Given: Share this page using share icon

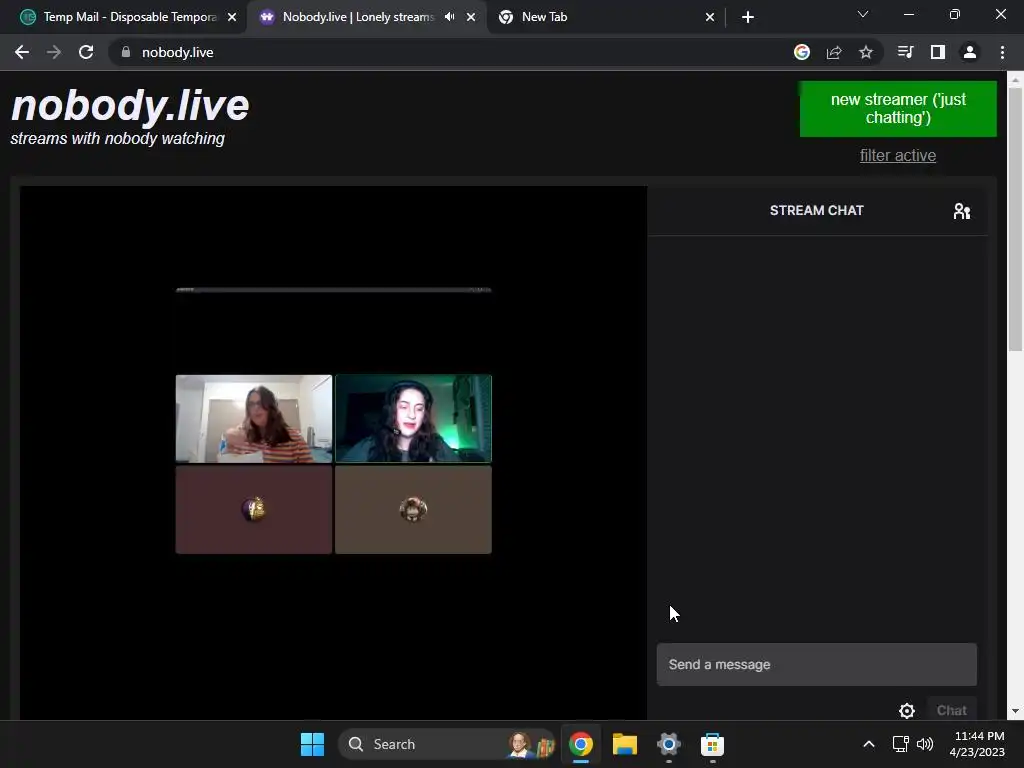Looking at the screenshot, I should click(834, 52).
